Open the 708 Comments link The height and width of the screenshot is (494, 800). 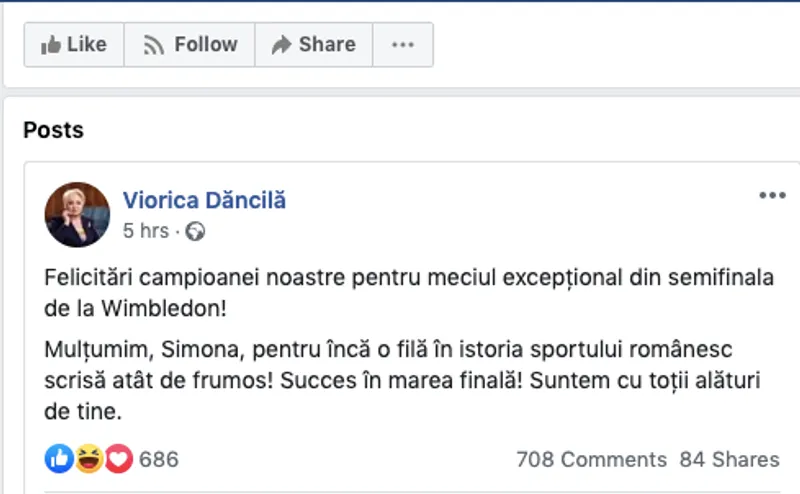click(x=591, y=460)
